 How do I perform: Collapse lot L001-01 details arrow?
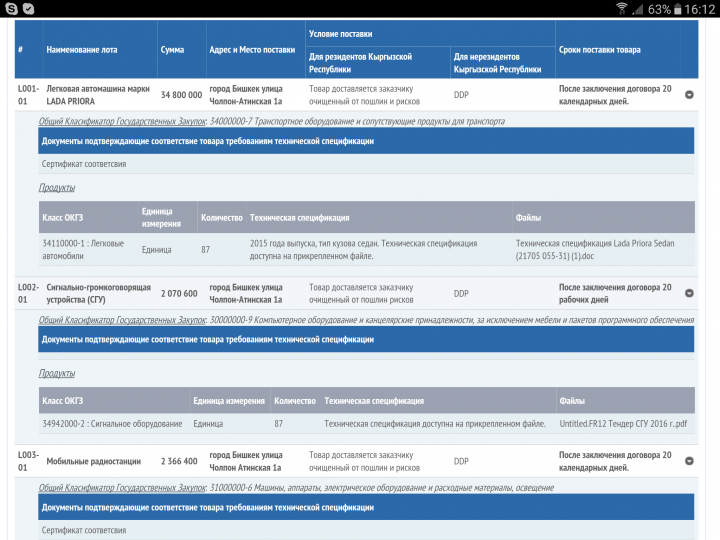pos(689,95)
